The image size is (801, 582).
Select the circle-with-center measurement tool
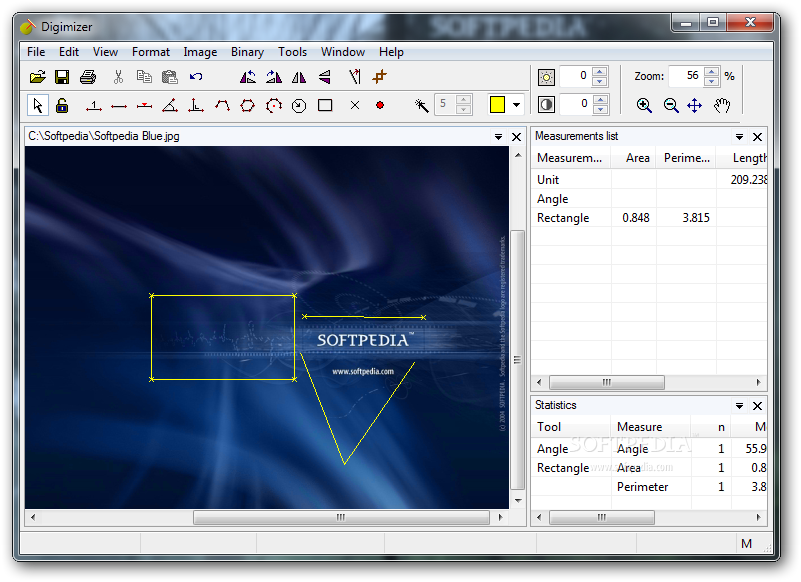click(x=274, y=105)
